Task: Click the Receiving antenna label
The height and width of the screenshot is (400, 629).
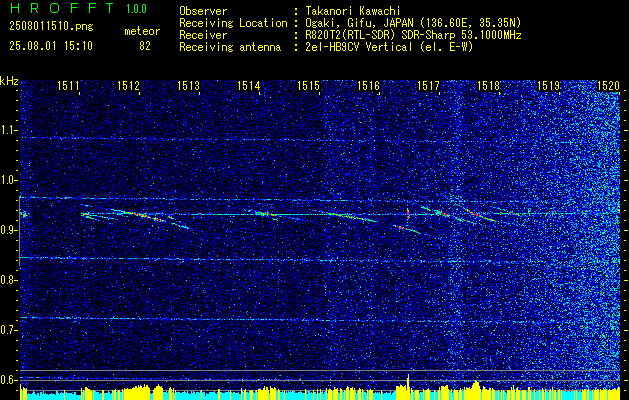Action: 230,47
